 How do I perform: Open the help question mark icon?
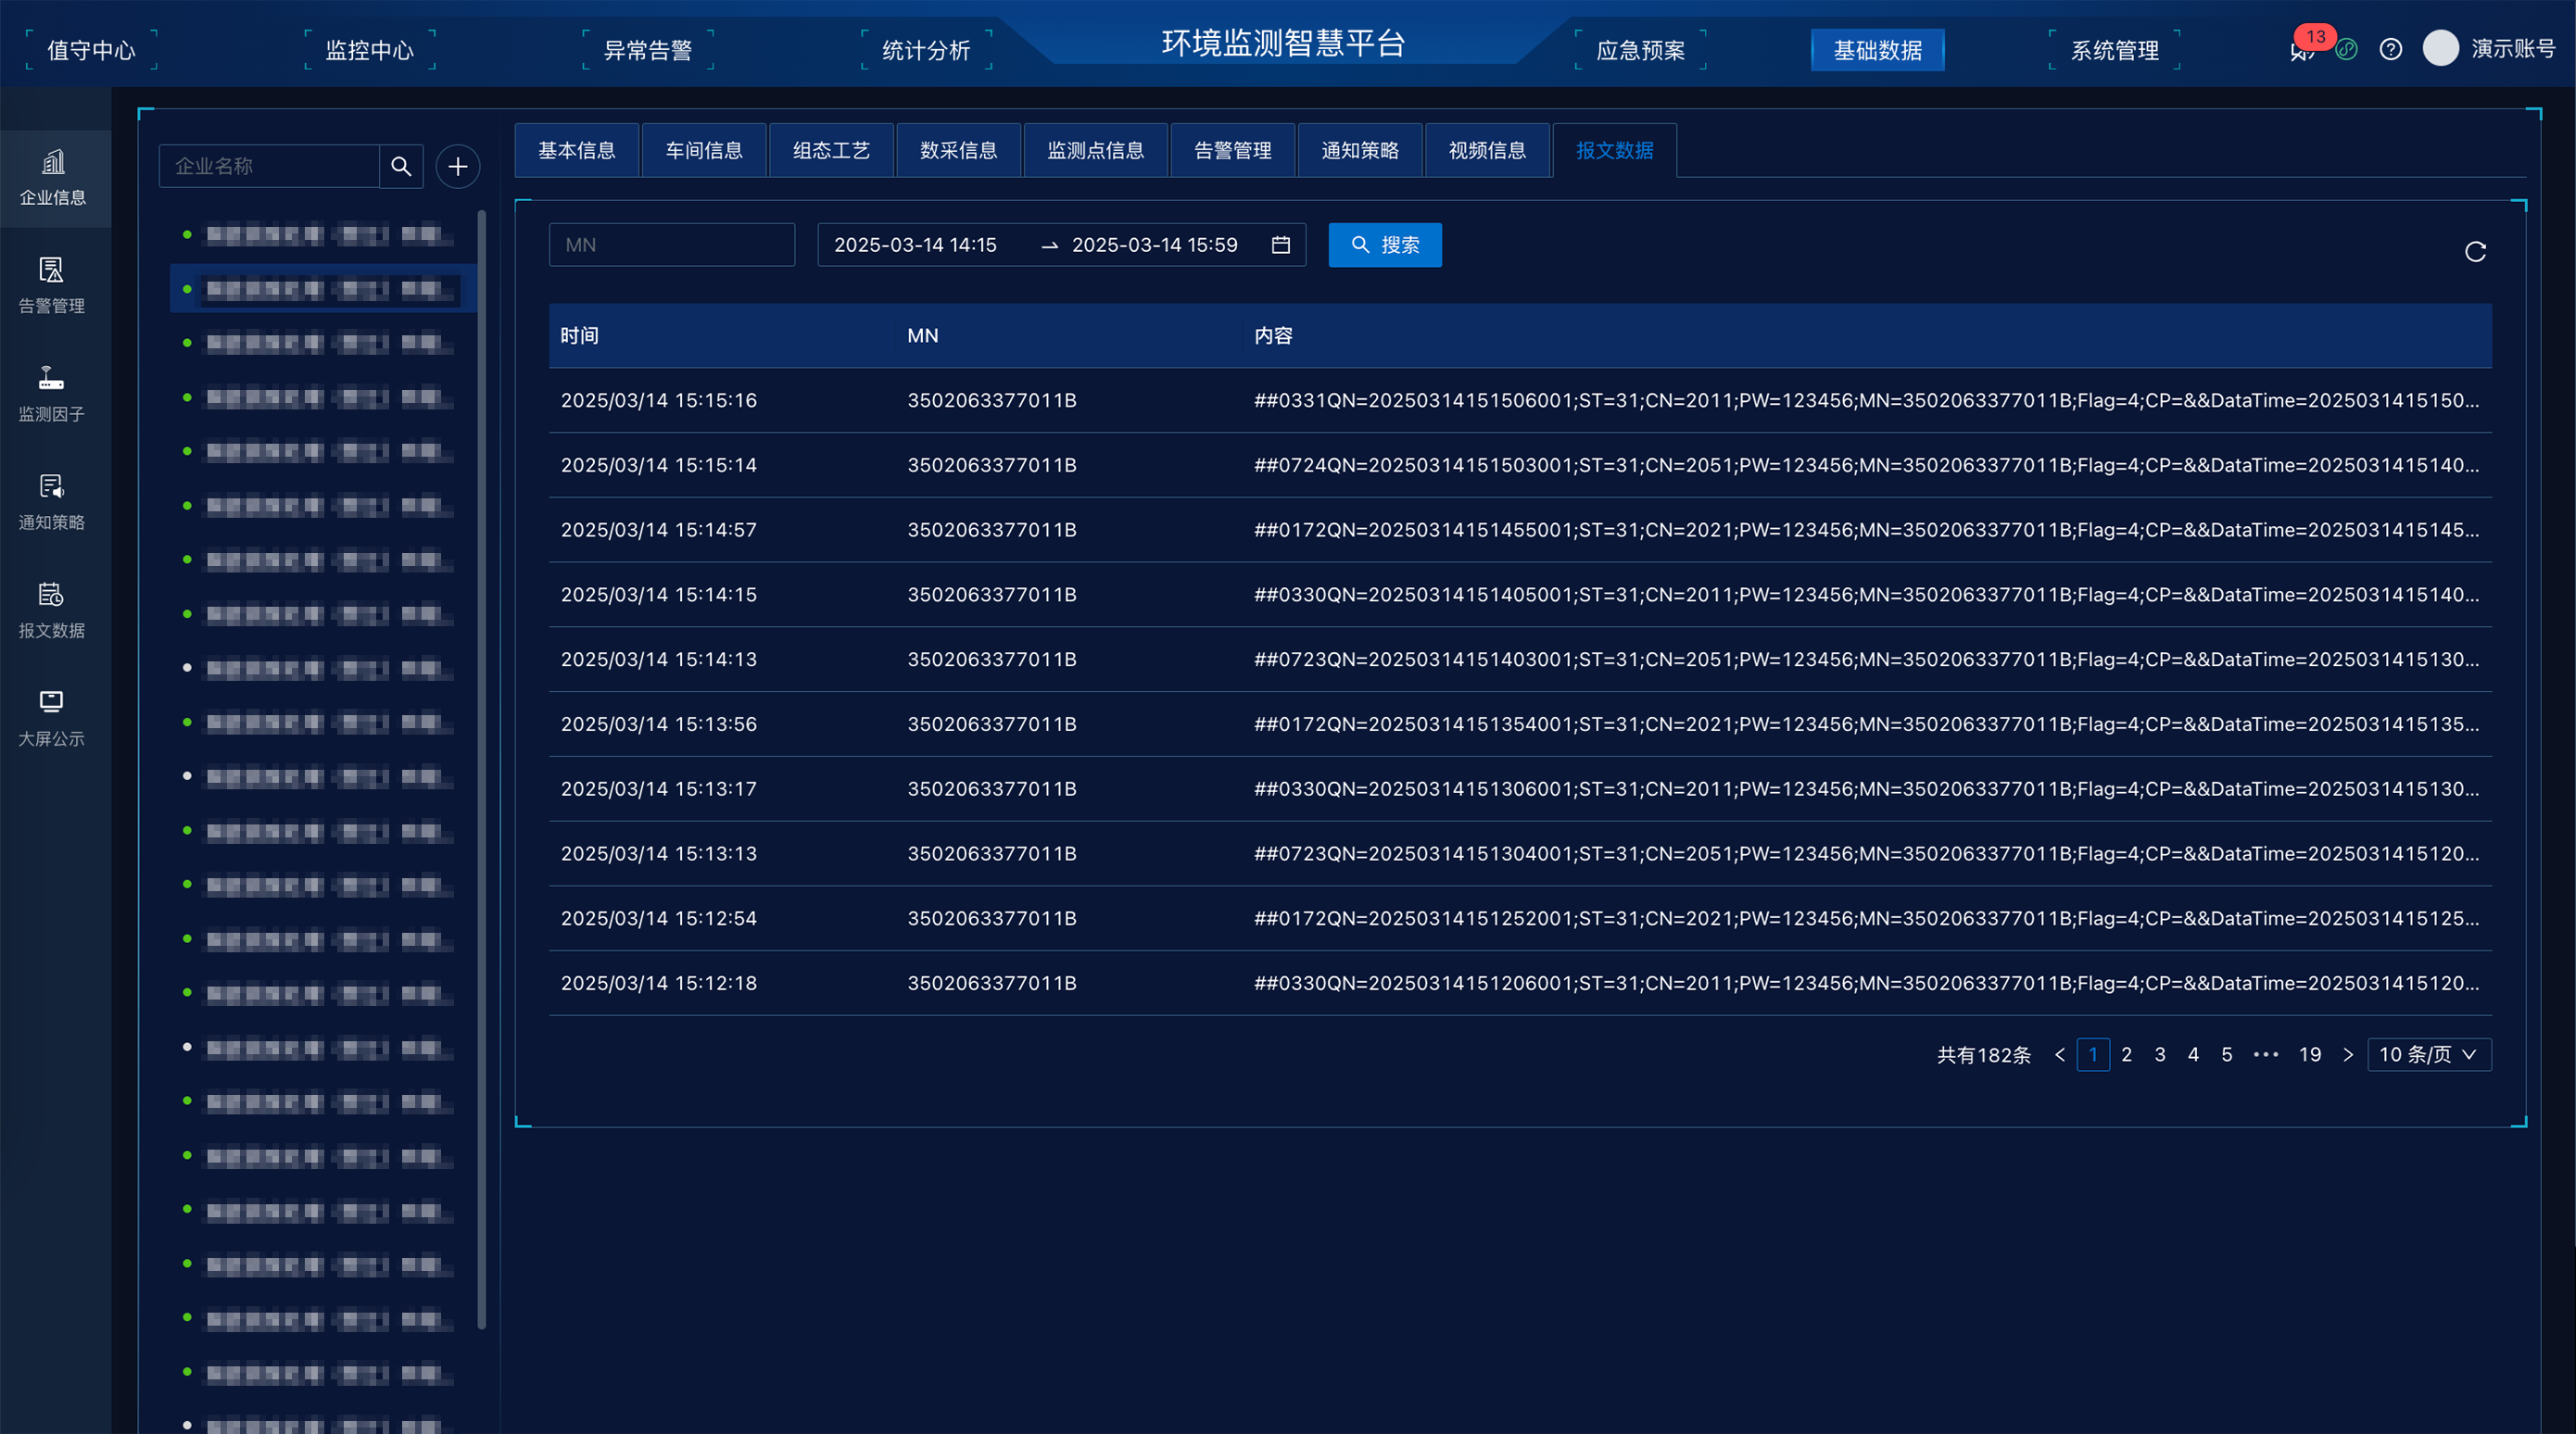(x=2390, y=49)
